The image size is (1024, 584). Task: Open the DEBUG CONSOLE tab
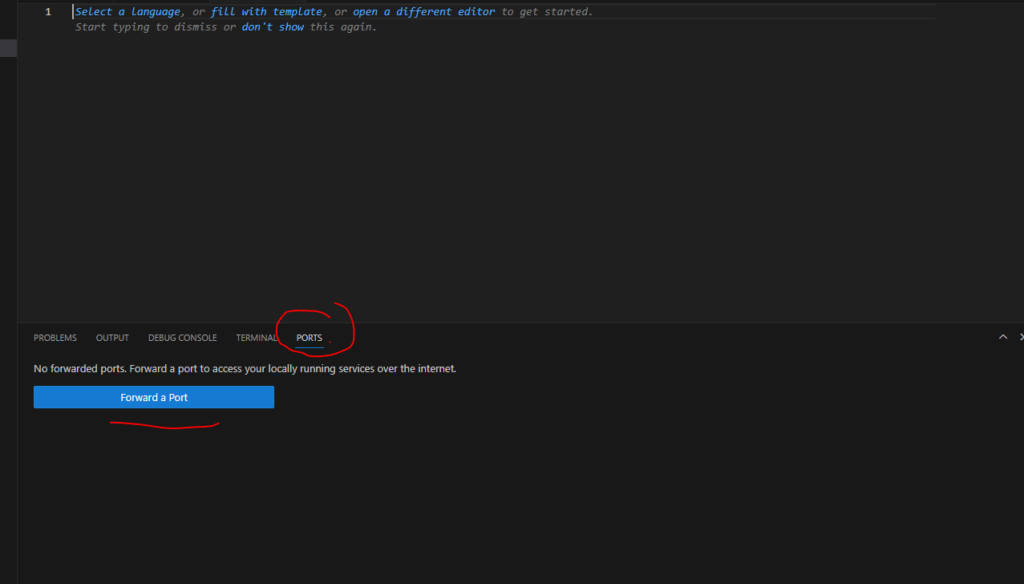pyautogui.click(x=182, y=337)
